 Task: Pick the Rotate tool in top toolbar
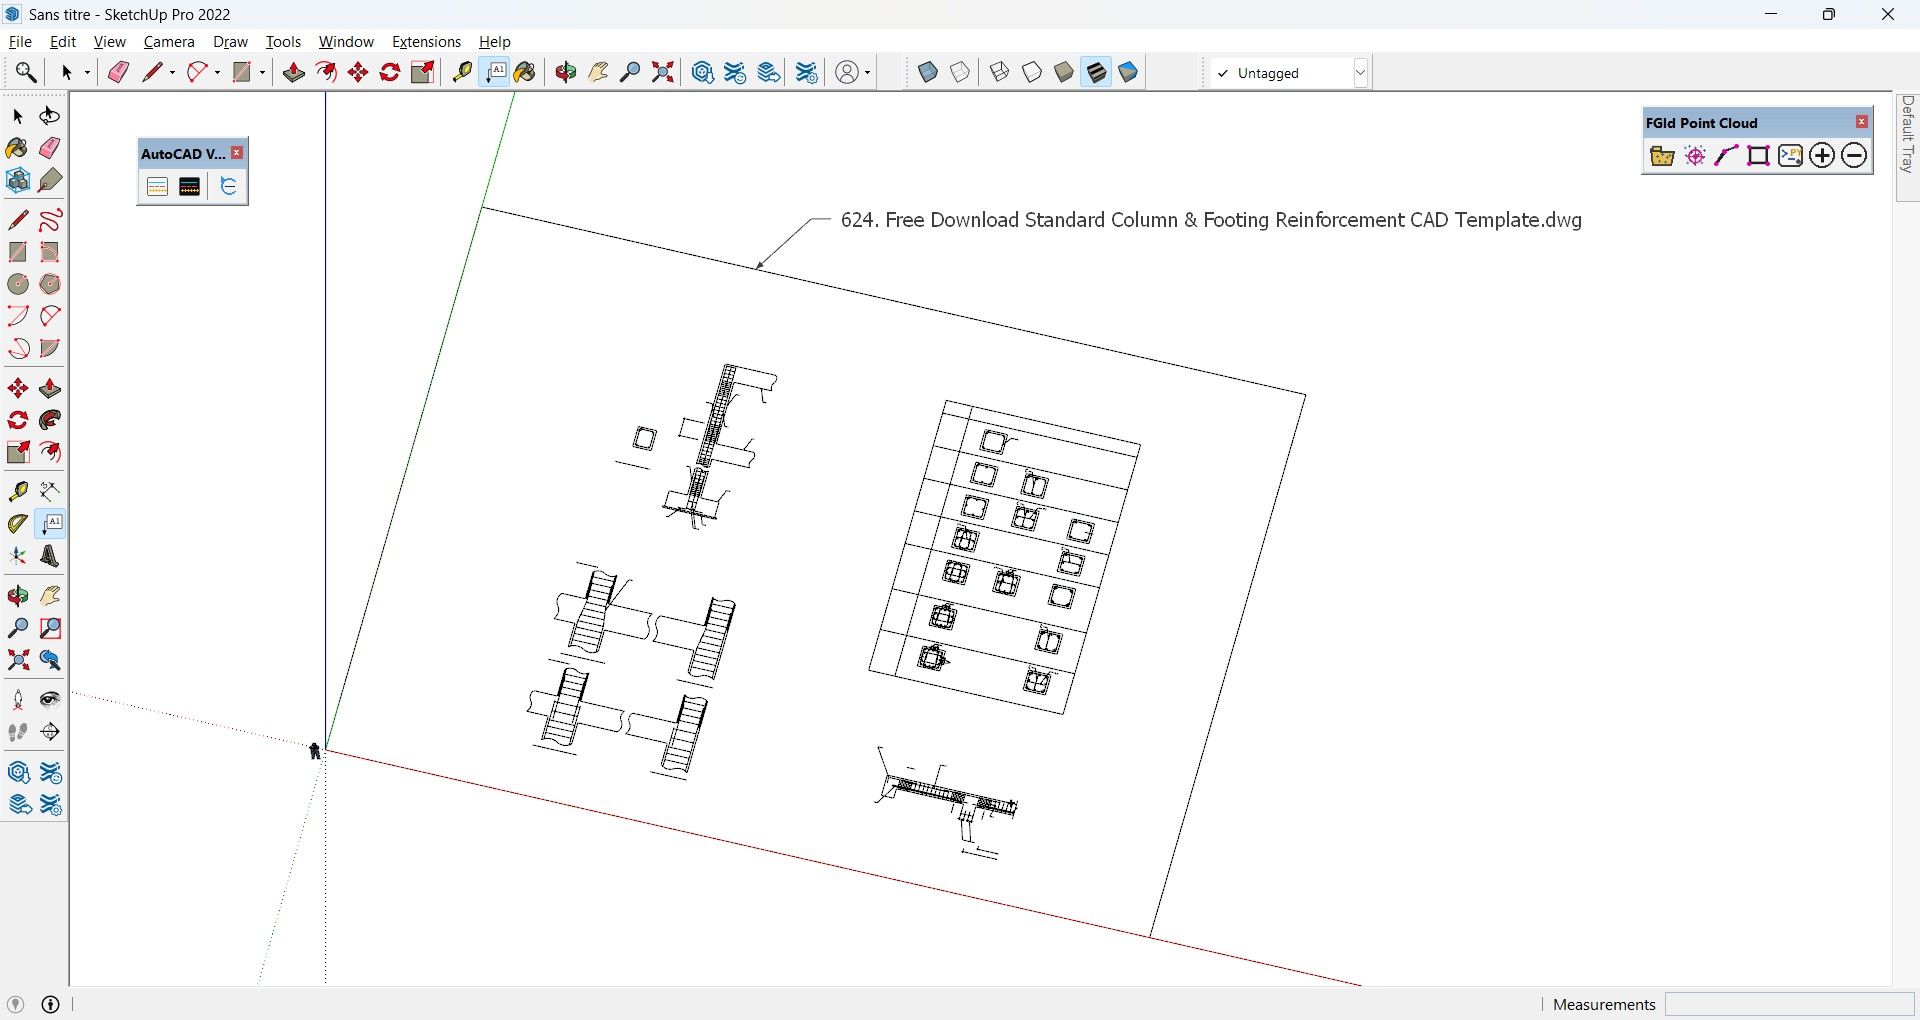390,72
